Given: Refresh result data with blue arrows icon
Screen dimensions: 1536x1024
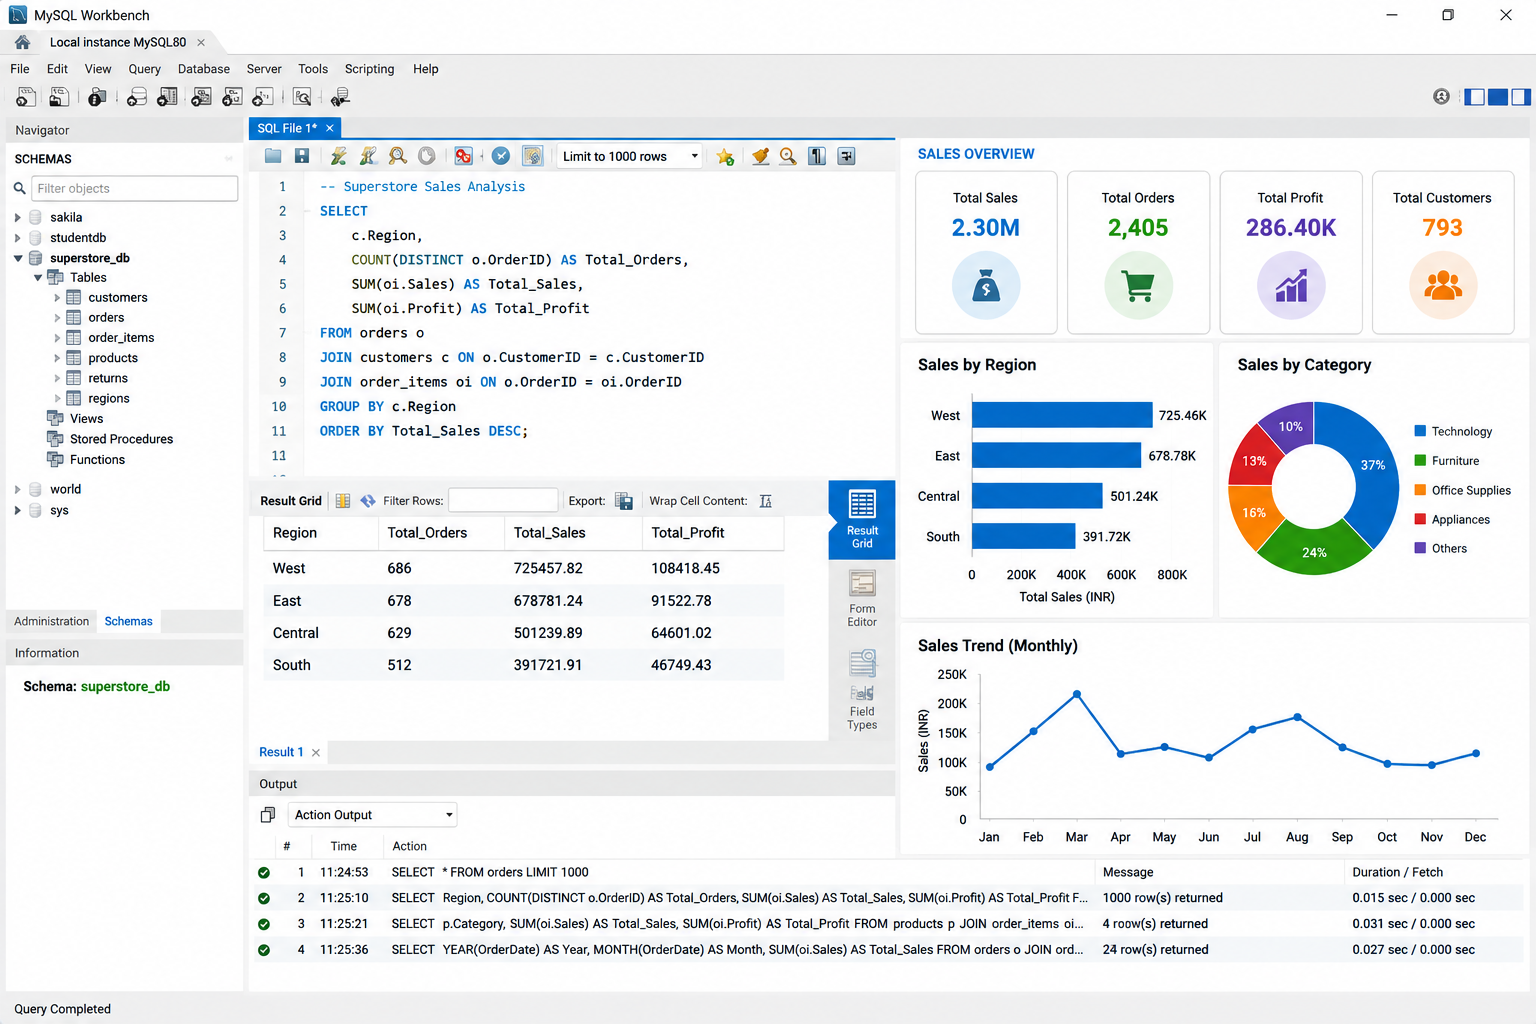Looking at the screenshot, I should [x=368, y=501].
